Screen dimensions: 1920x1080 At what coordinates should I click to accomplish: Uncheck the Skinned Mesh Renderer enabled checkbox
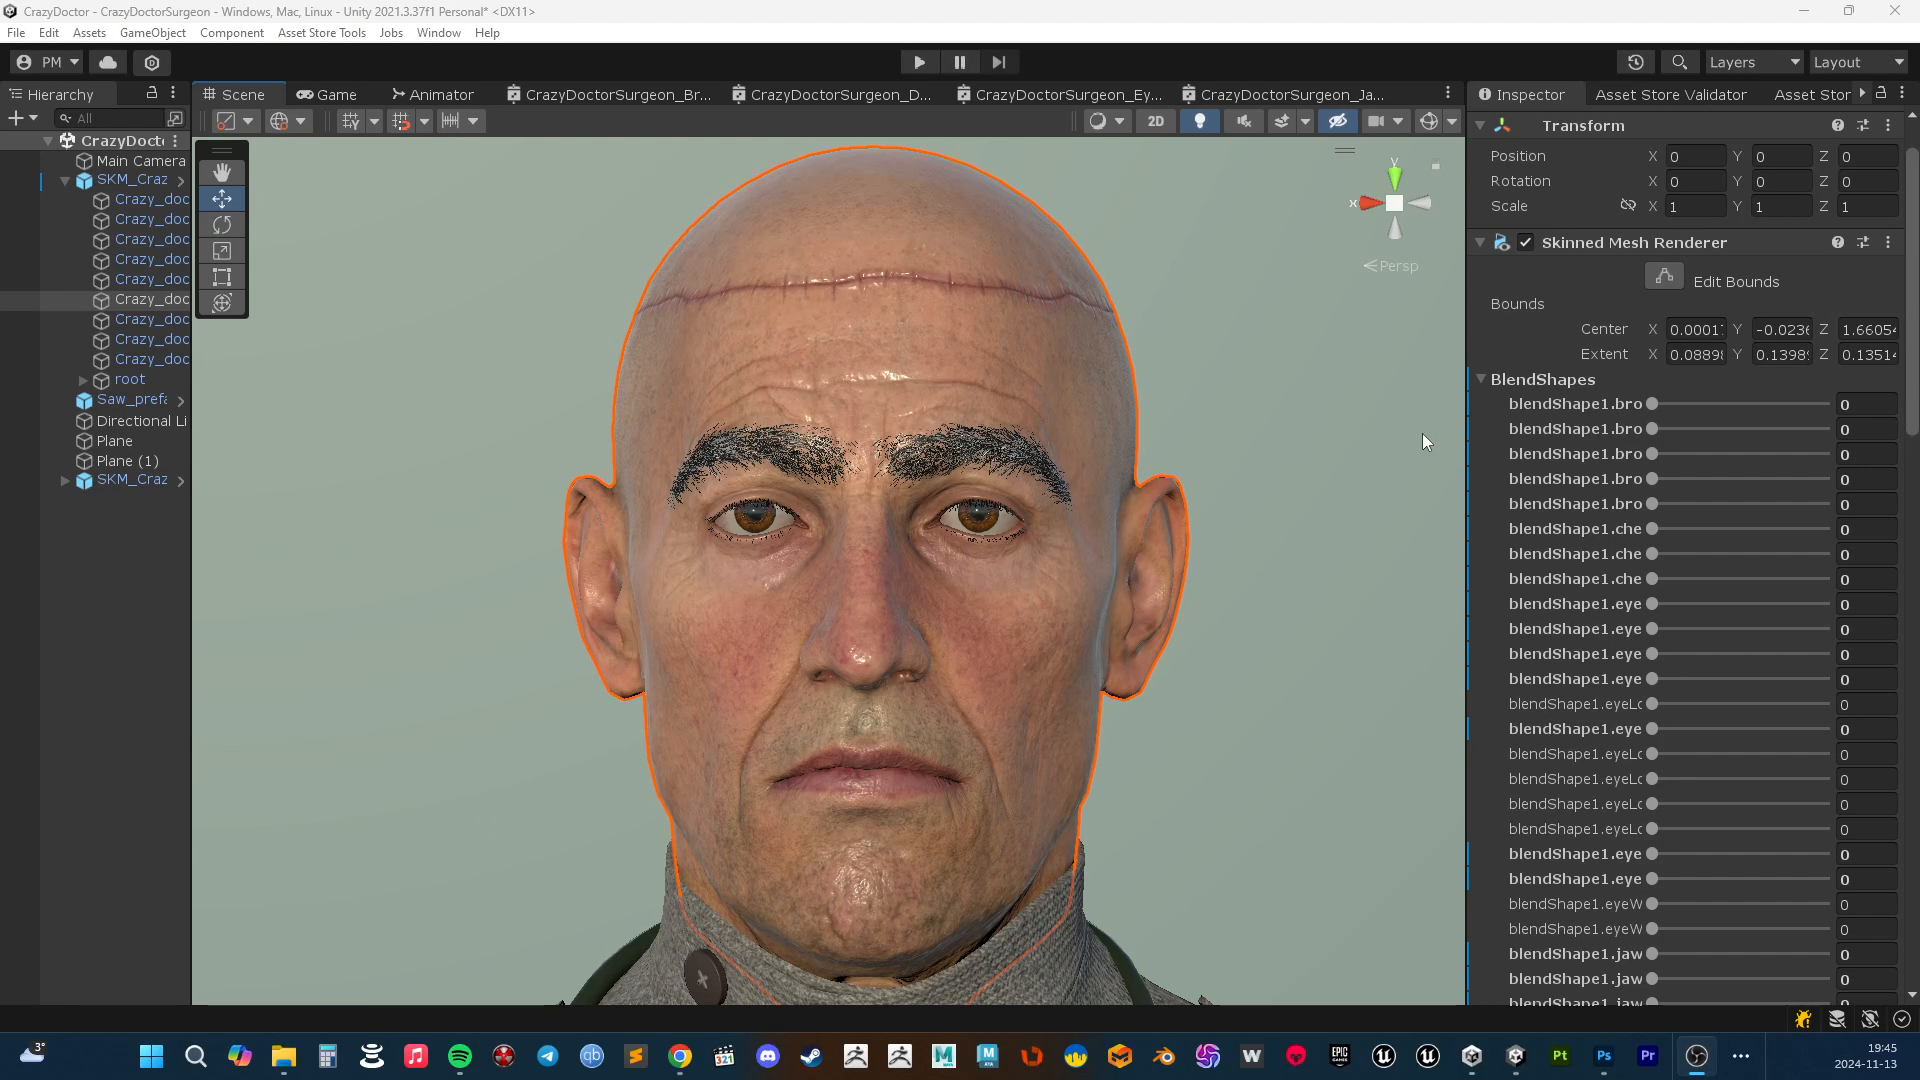pos(1525,242)
